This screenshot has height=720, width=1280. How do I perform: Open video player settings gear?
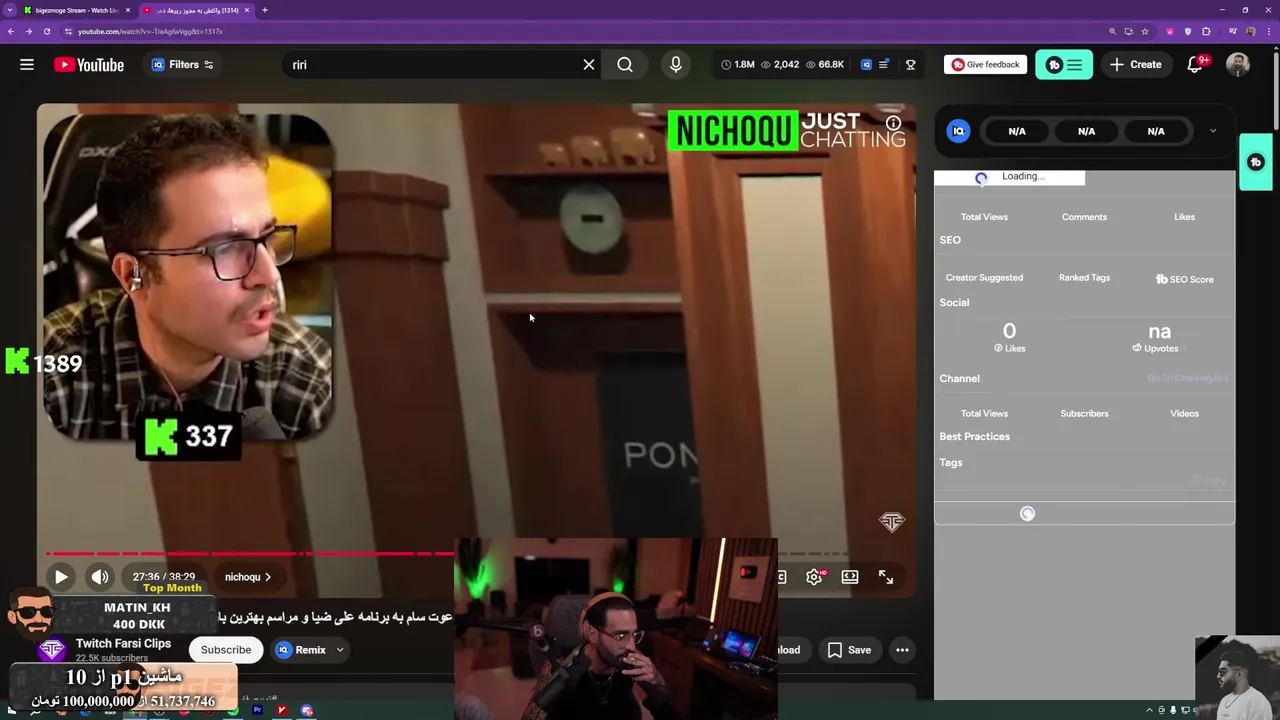click(x=815, y=577)
